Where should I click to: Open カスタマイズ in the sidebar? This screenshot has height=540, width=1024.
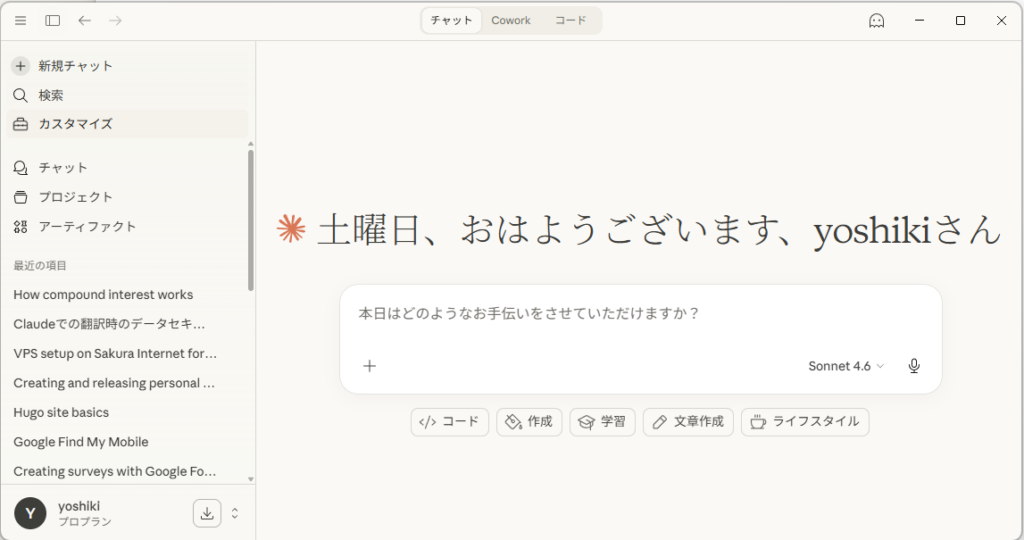point(75,124)
